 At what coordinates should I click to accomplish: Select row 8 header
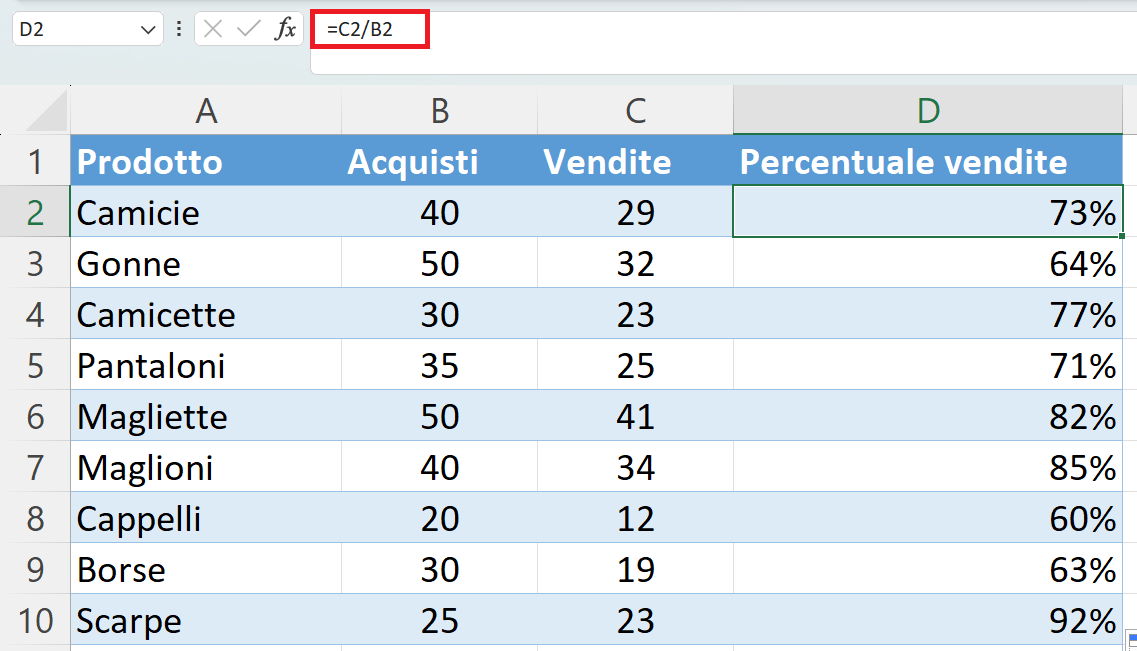(36, 518)
